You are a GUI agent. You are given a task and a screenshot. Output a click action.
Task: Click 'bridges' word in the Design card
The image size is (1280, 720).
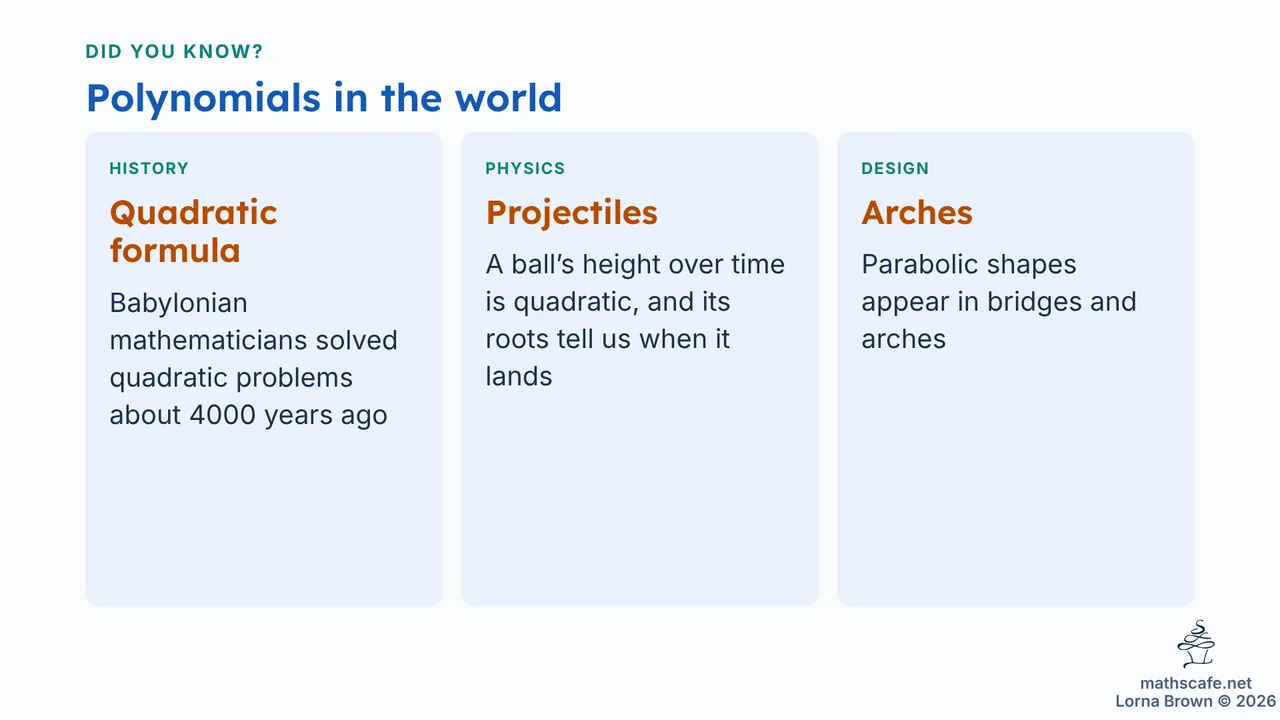point(1035,302)
